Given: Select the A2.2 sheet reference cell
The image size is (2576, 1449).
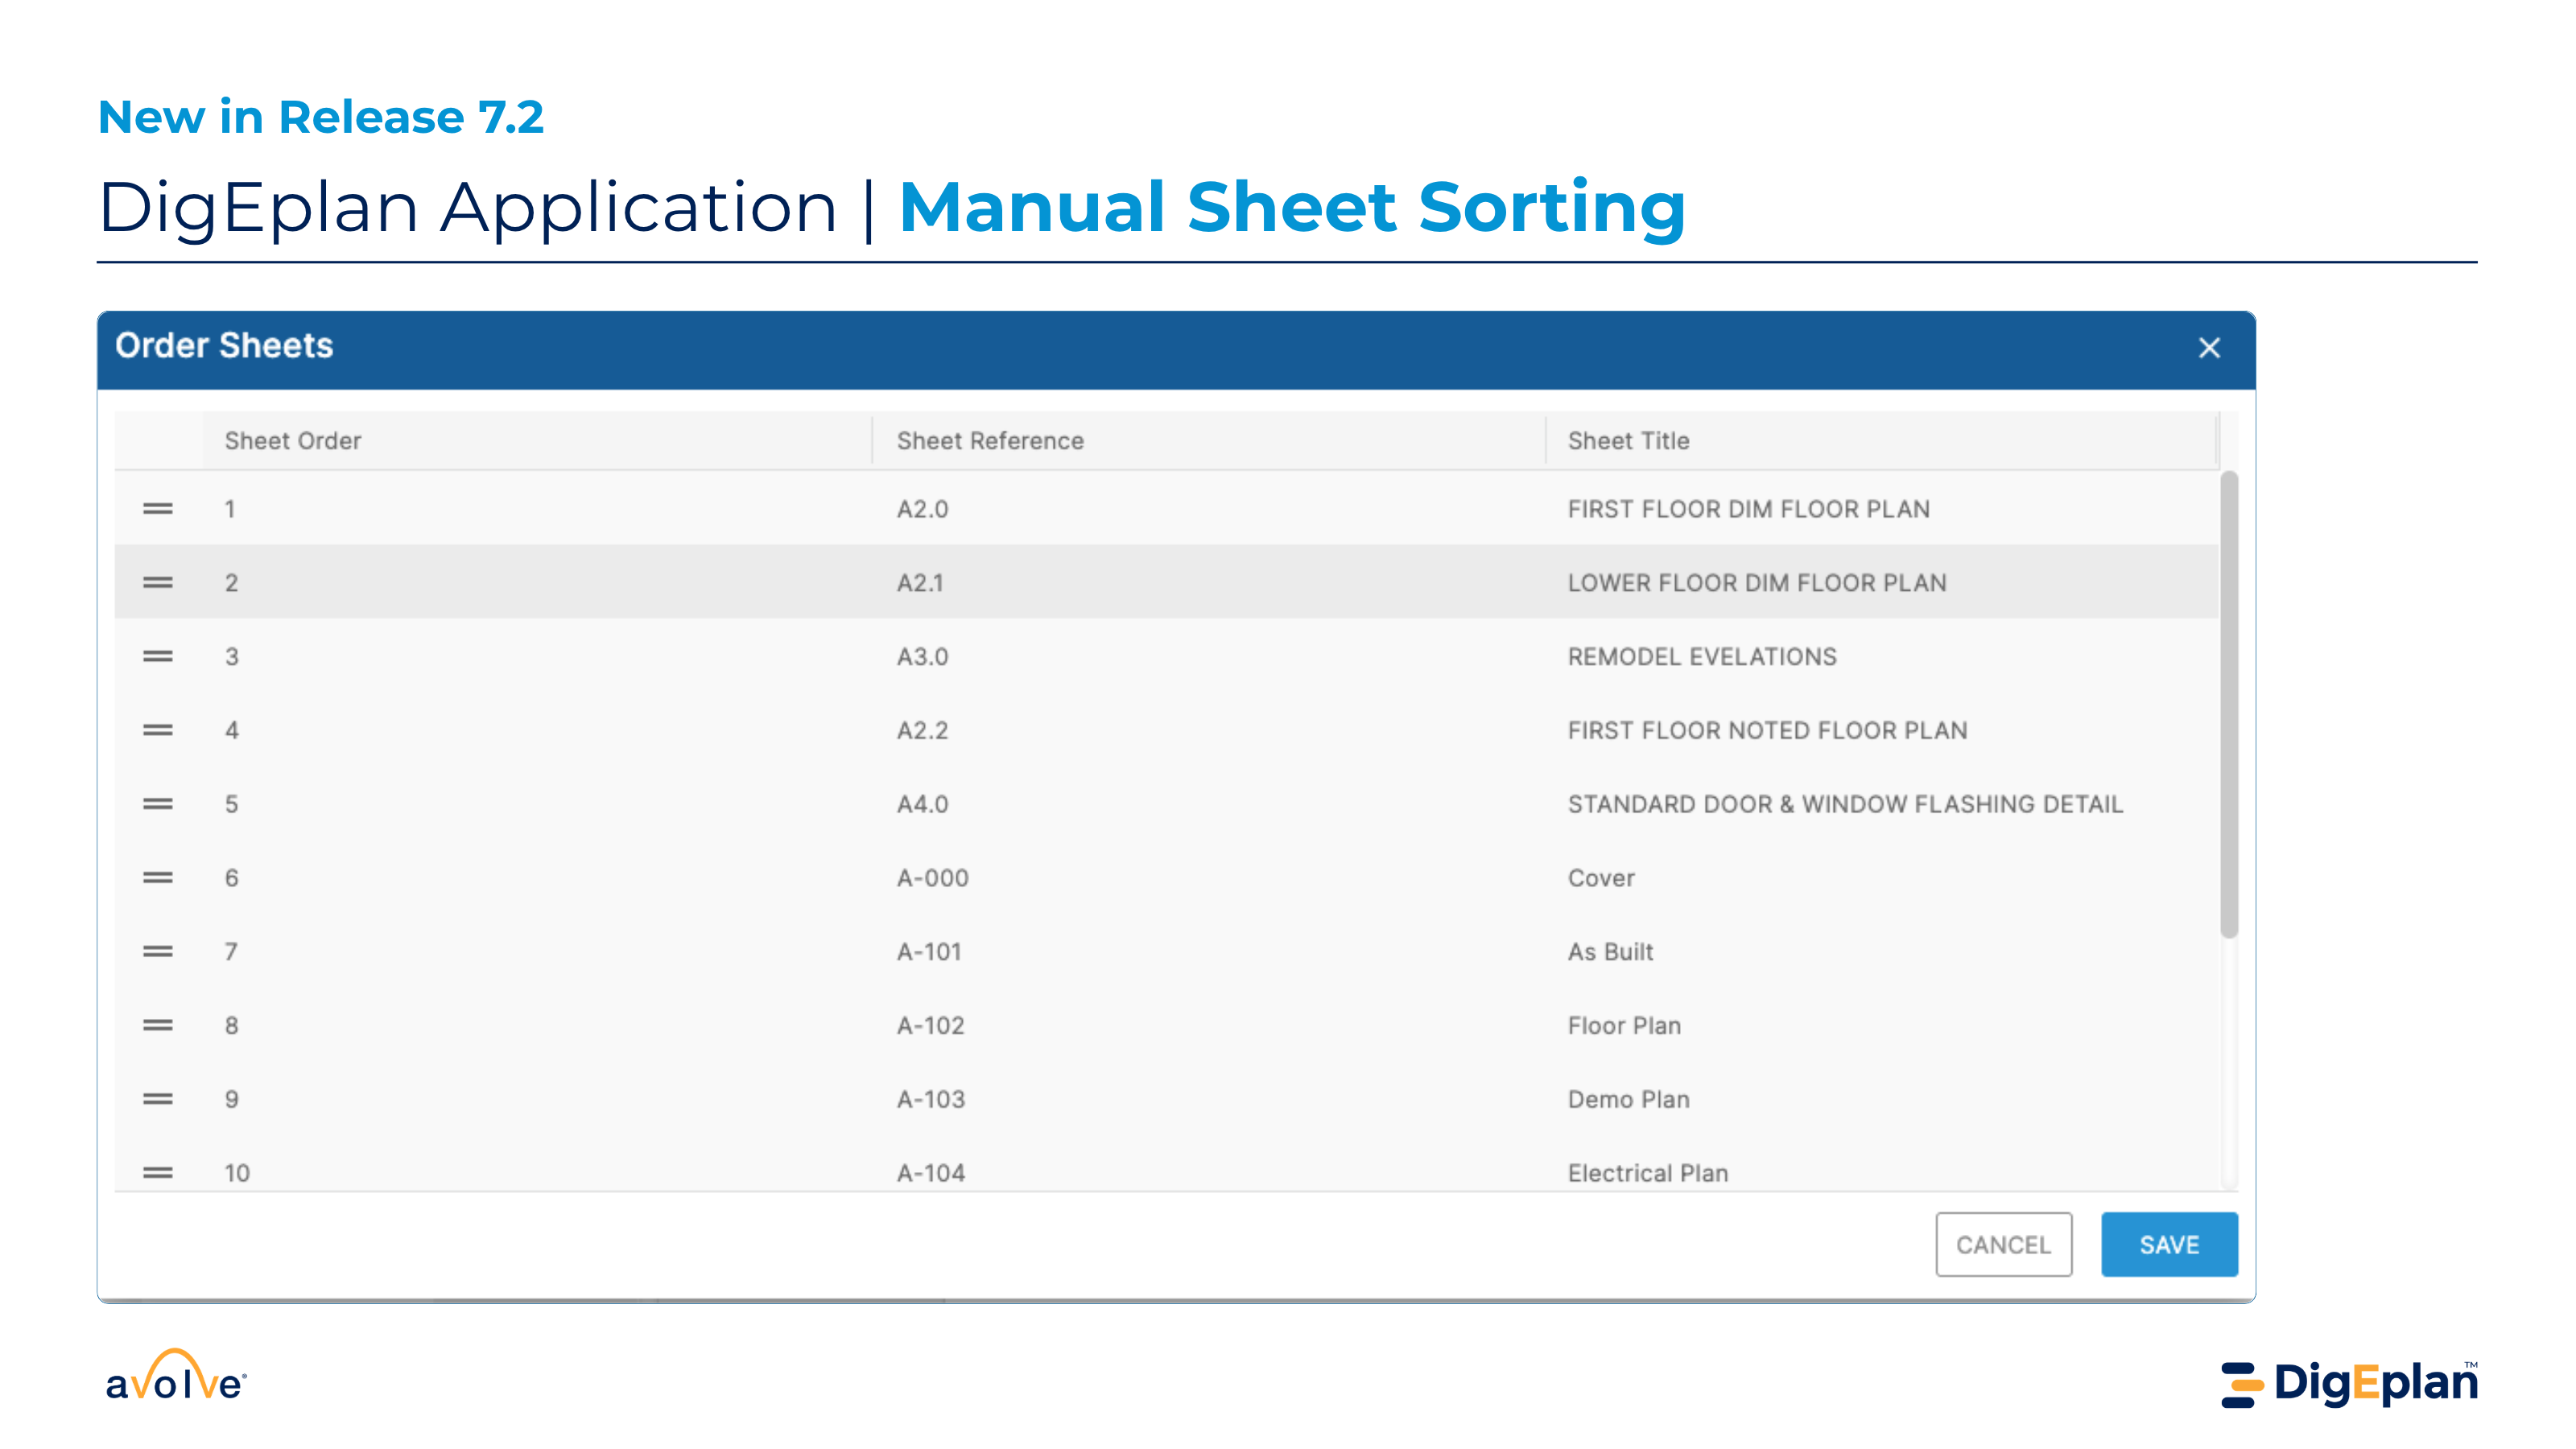Looking at the screenshot, I should point(922,731).
